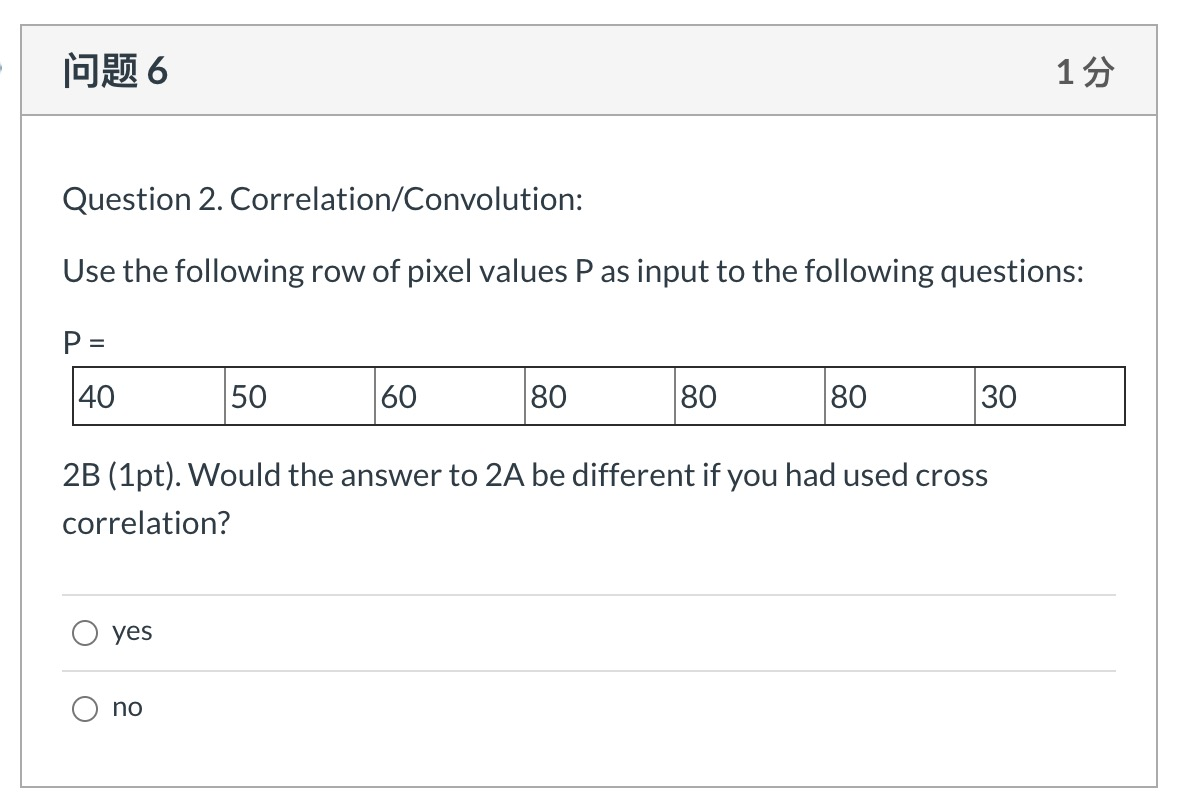Screen dimensions: 1200x808
Task: Click the last 80 table cell
Action: (898, 396)
